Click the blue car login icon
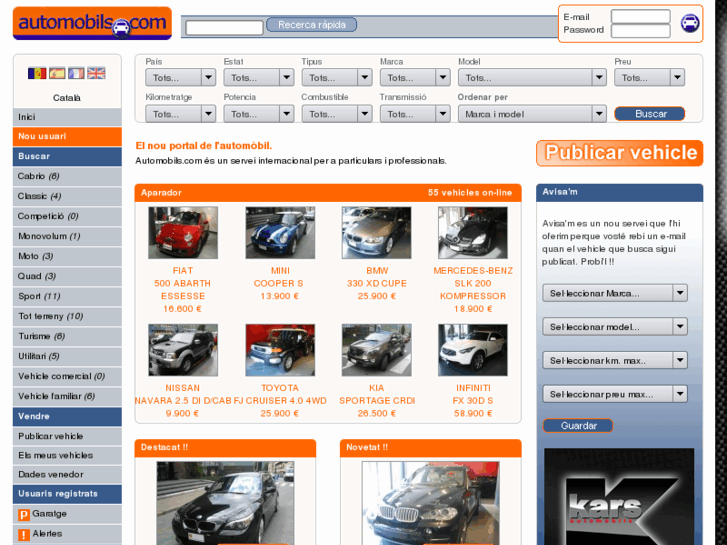 [689, 23]
